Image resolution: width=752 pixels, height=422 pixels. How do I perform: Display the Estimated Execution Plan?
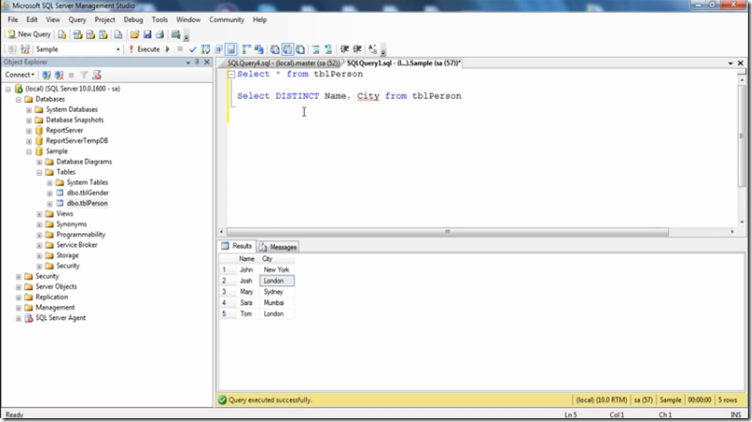pos(206,49)
